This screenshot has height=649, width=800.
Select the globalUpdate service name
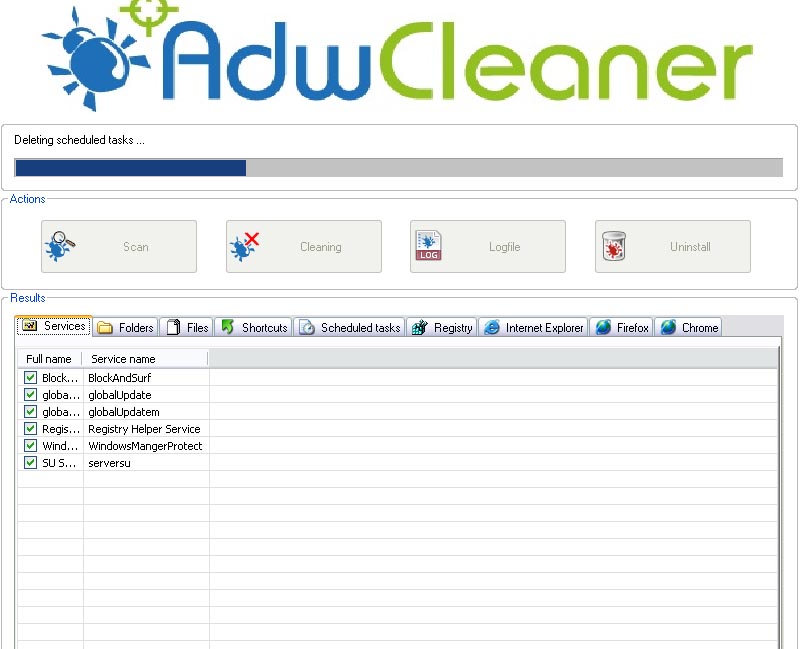click(x=119, y=395)
